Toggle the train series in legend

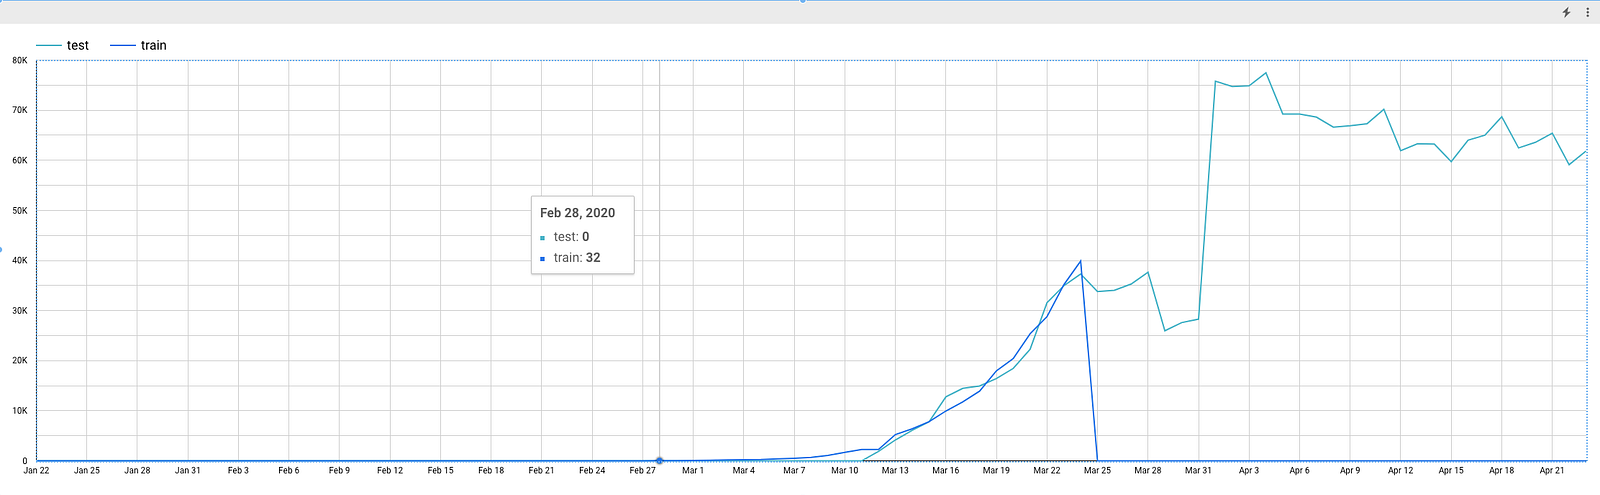[138, 45]
